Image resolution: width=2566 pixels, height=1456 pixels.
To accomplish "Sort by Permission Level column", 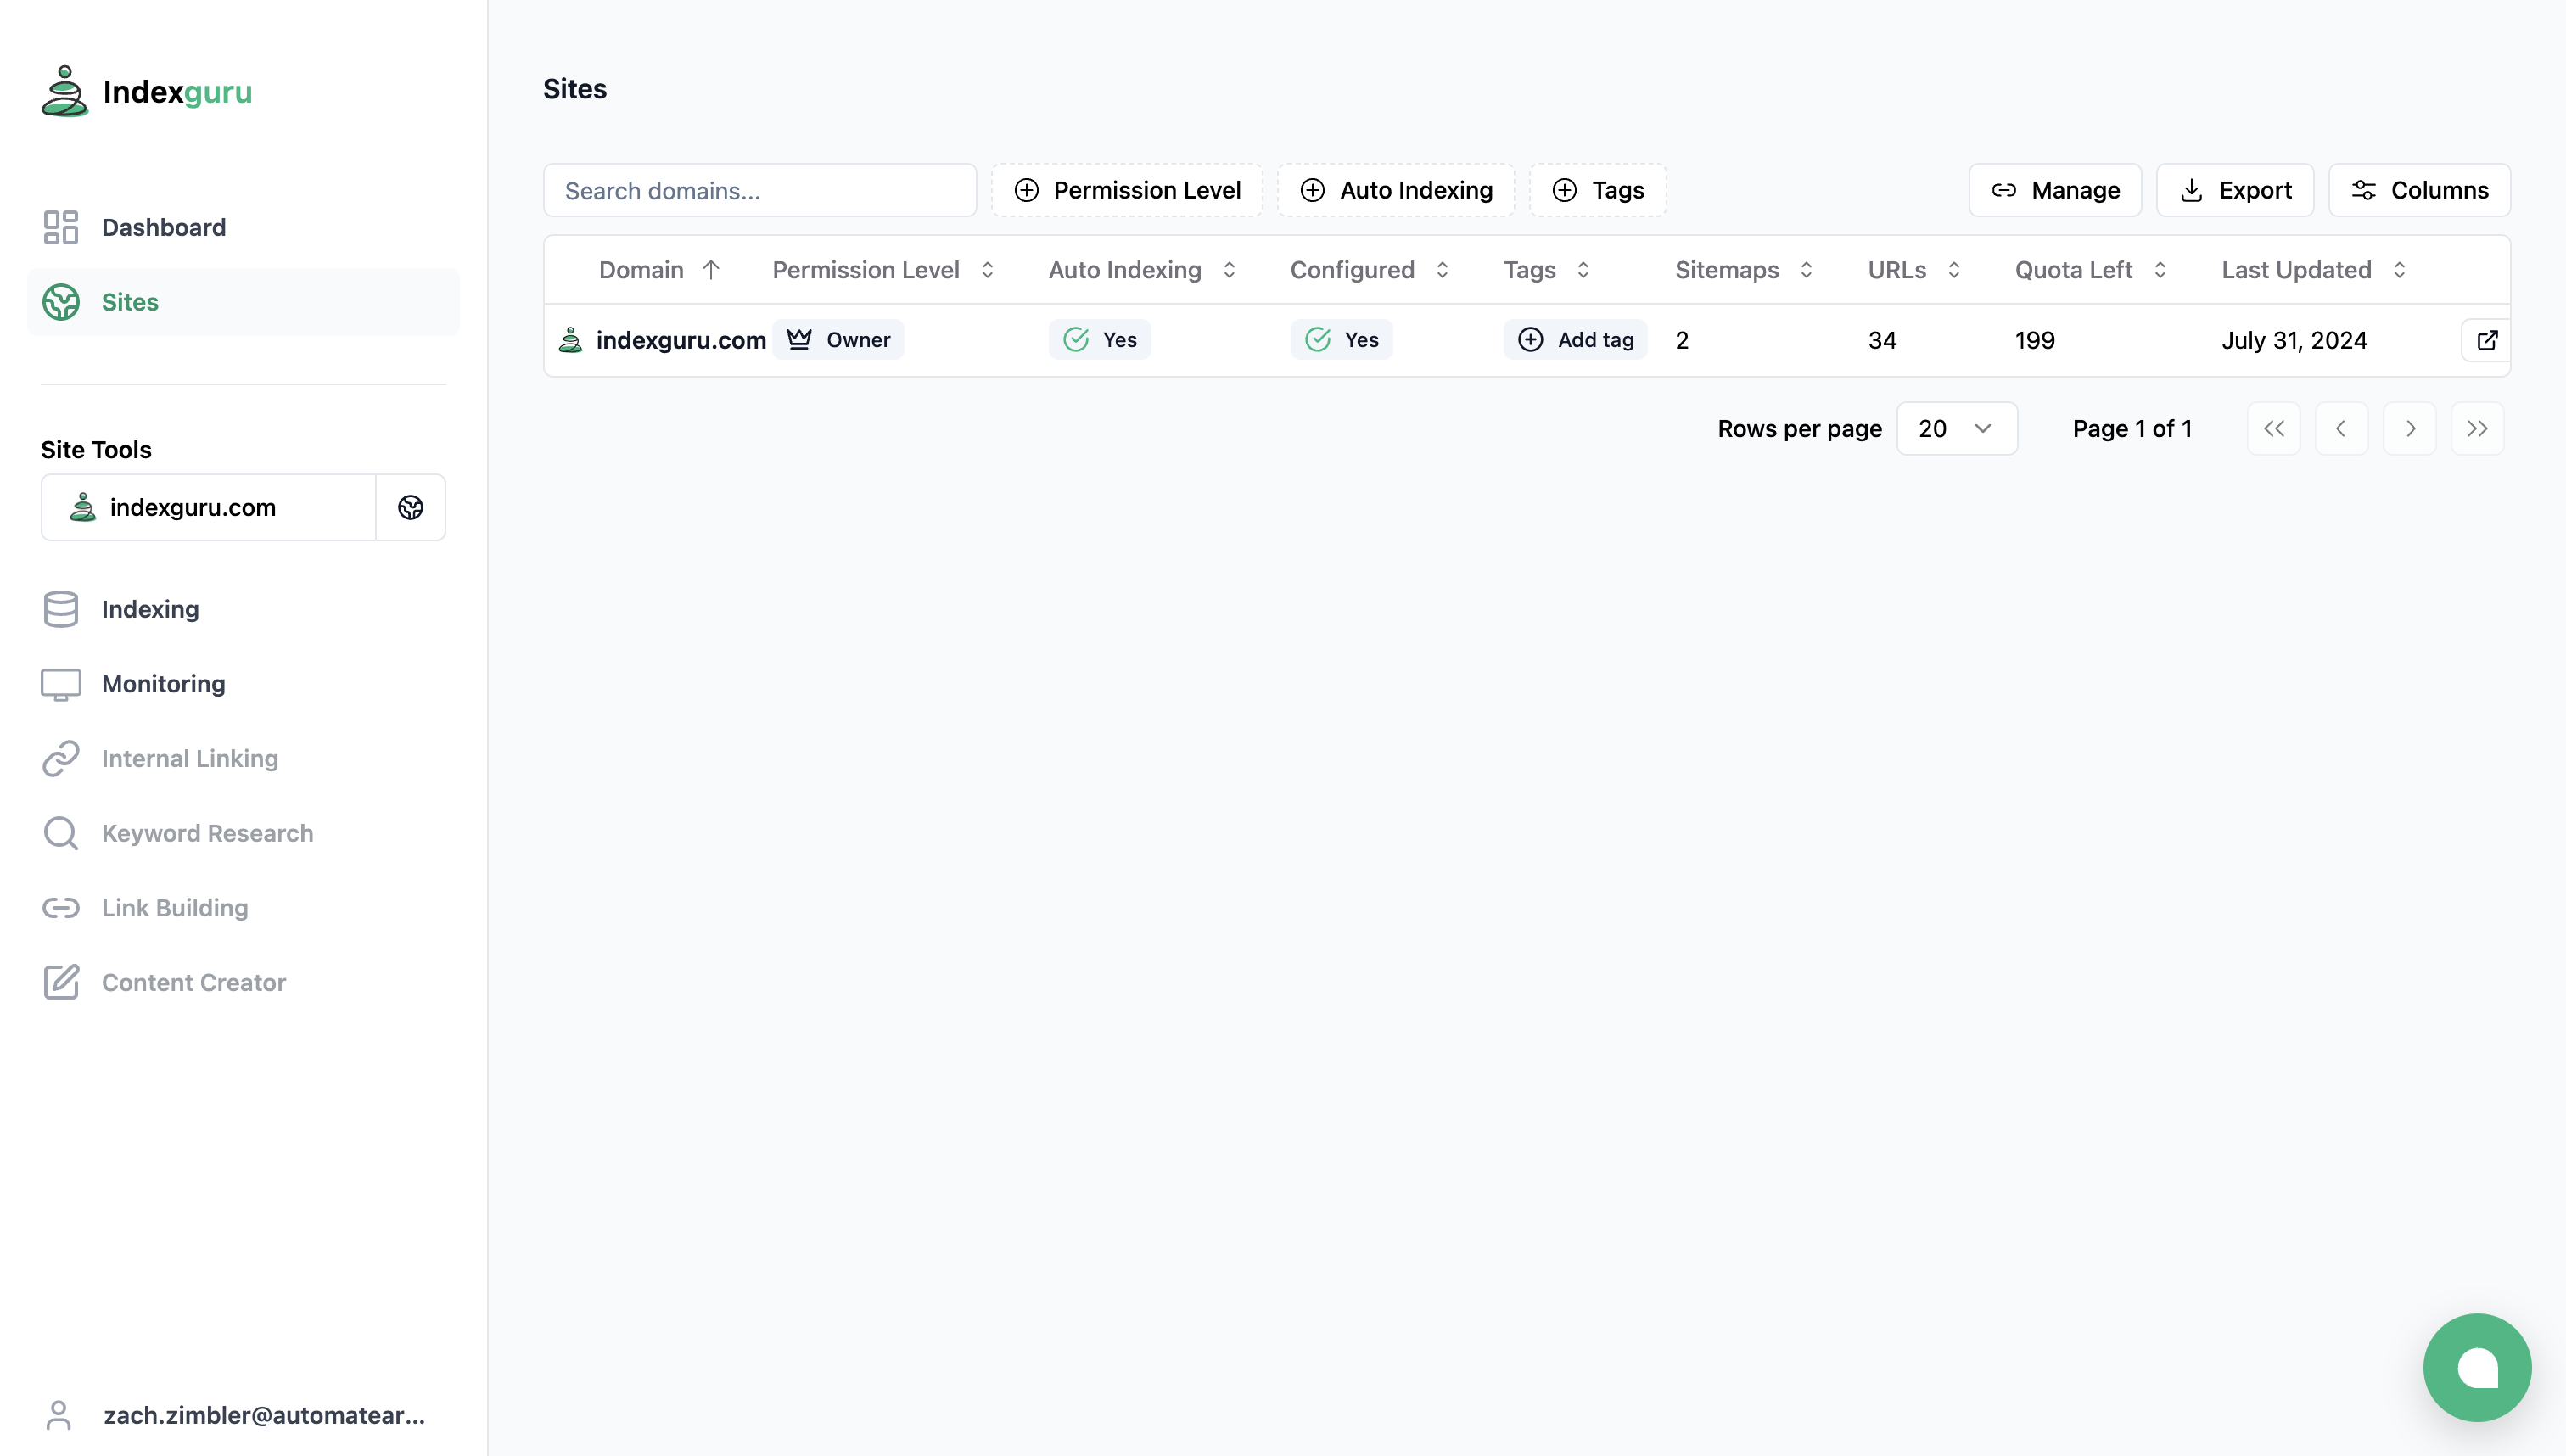I will [x=884, y=270].
